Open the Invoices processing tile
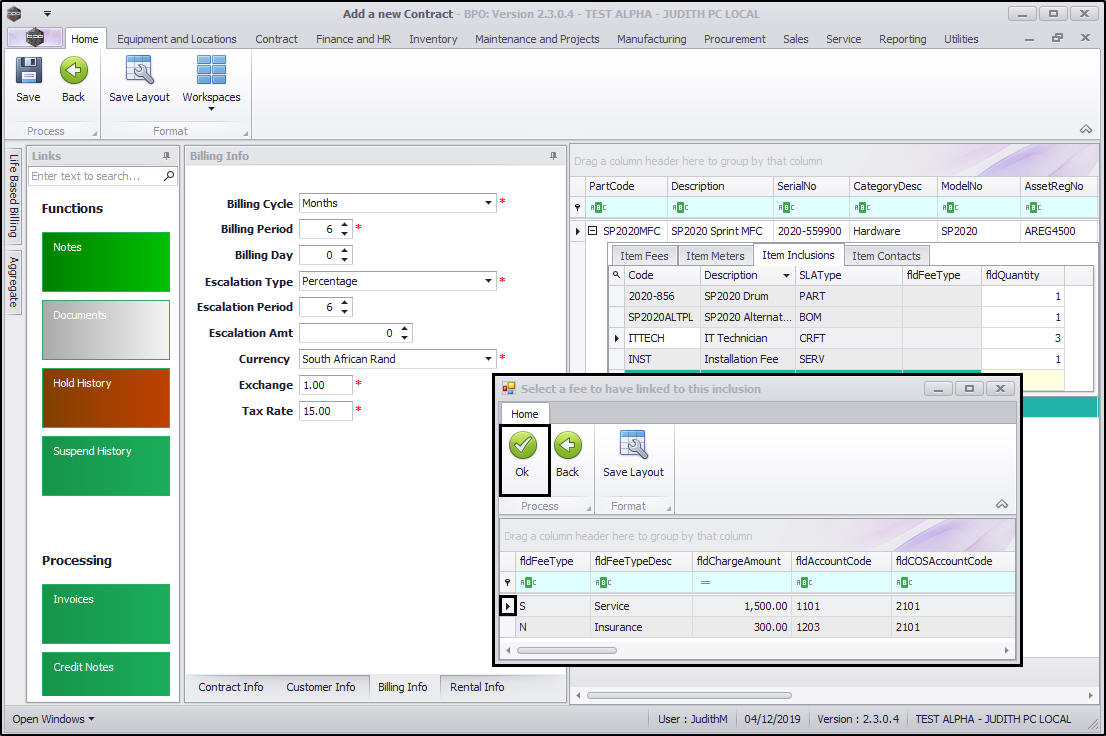This screenshot has width=1106, height=736. click(106, 613)
